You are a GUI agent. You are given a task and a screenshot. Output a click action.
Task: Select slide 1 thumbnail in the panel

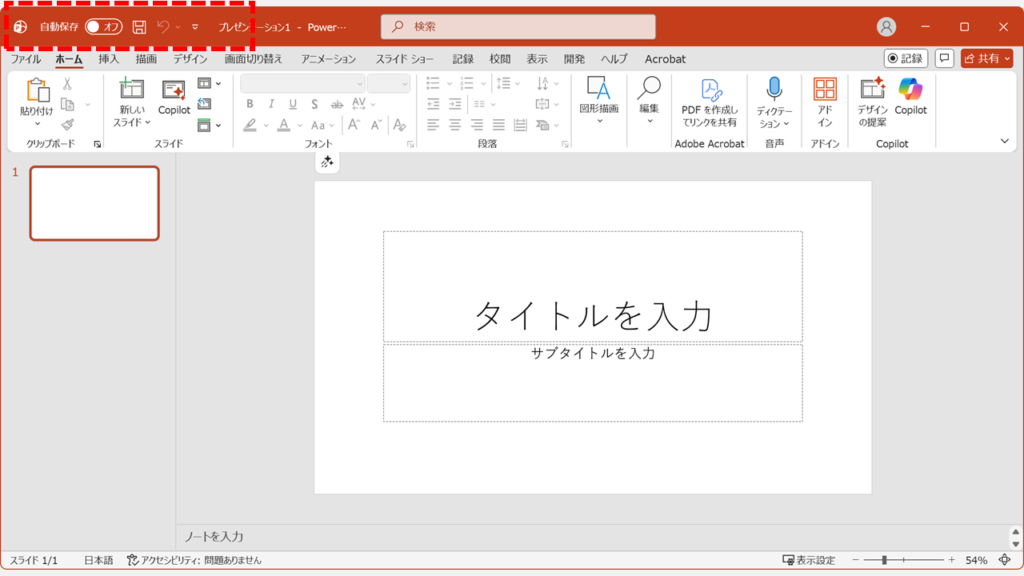94,205
